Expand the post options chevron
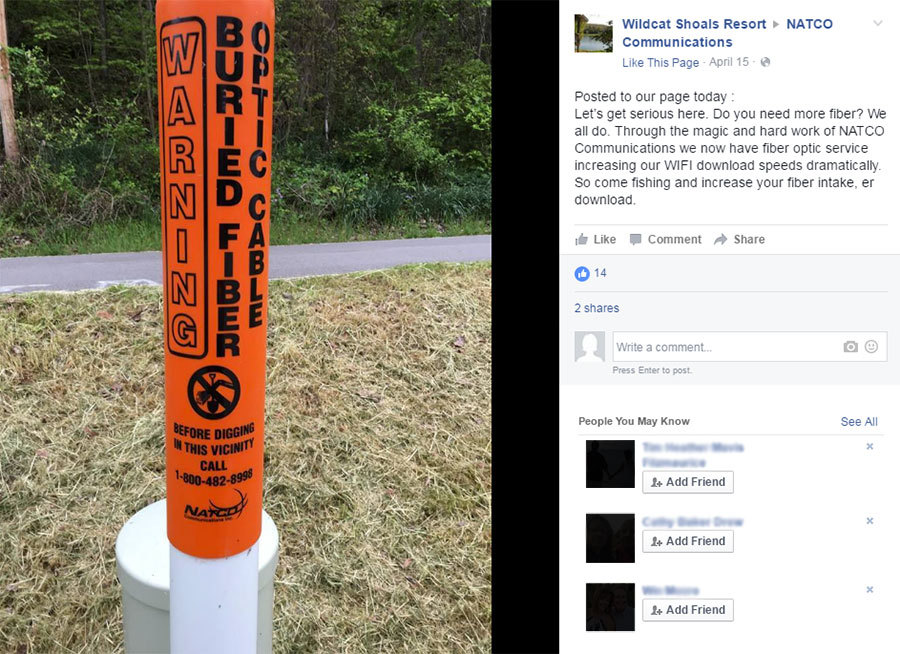Image resolution: width=900 pixels, height=654 pixels. [x=878, y=24]
